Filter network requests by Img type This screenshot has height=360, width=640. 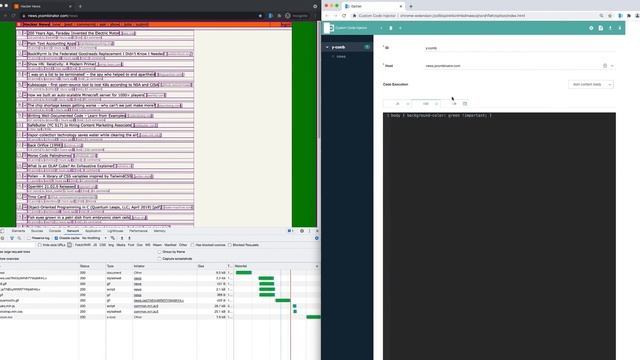coord(111,245)
